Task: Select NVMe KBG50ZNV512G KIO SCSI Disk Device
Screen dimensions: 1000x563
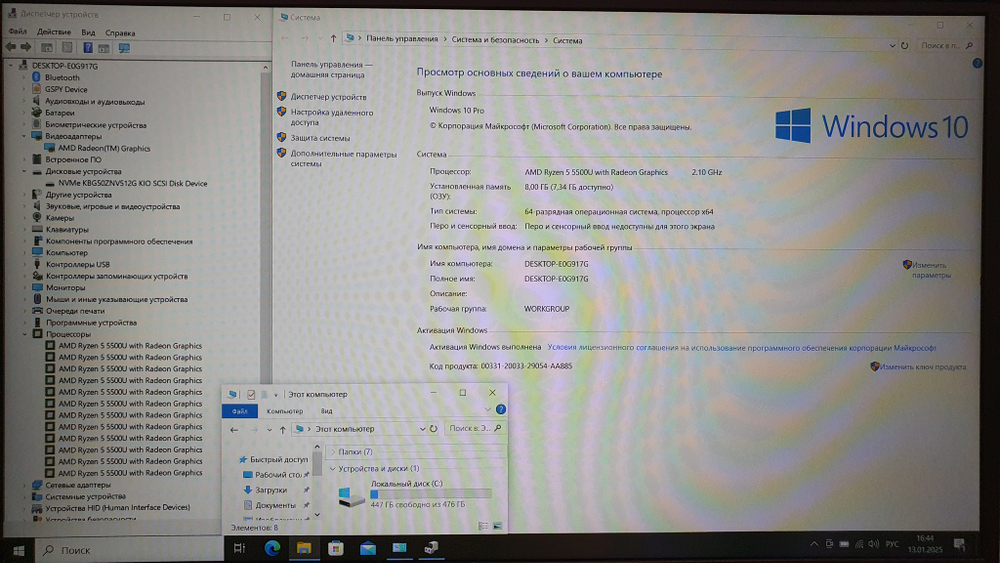Action: 133,183
